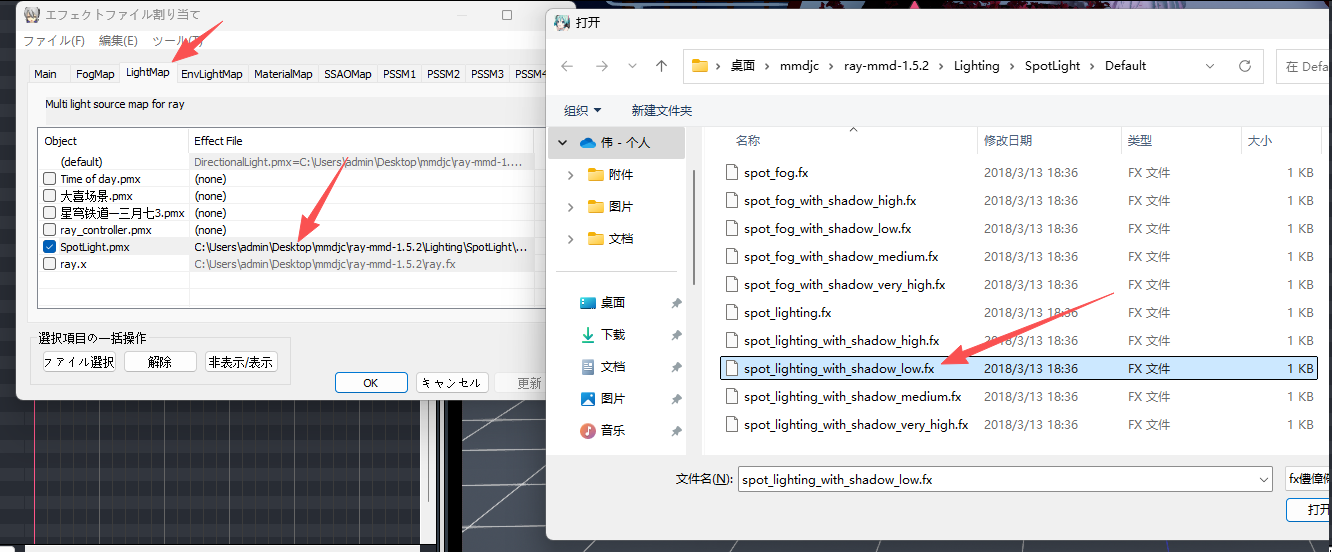Open pinned 文档 quick access item
The width and height of the screenshot is (1332, 552).
tap(603, 367)
